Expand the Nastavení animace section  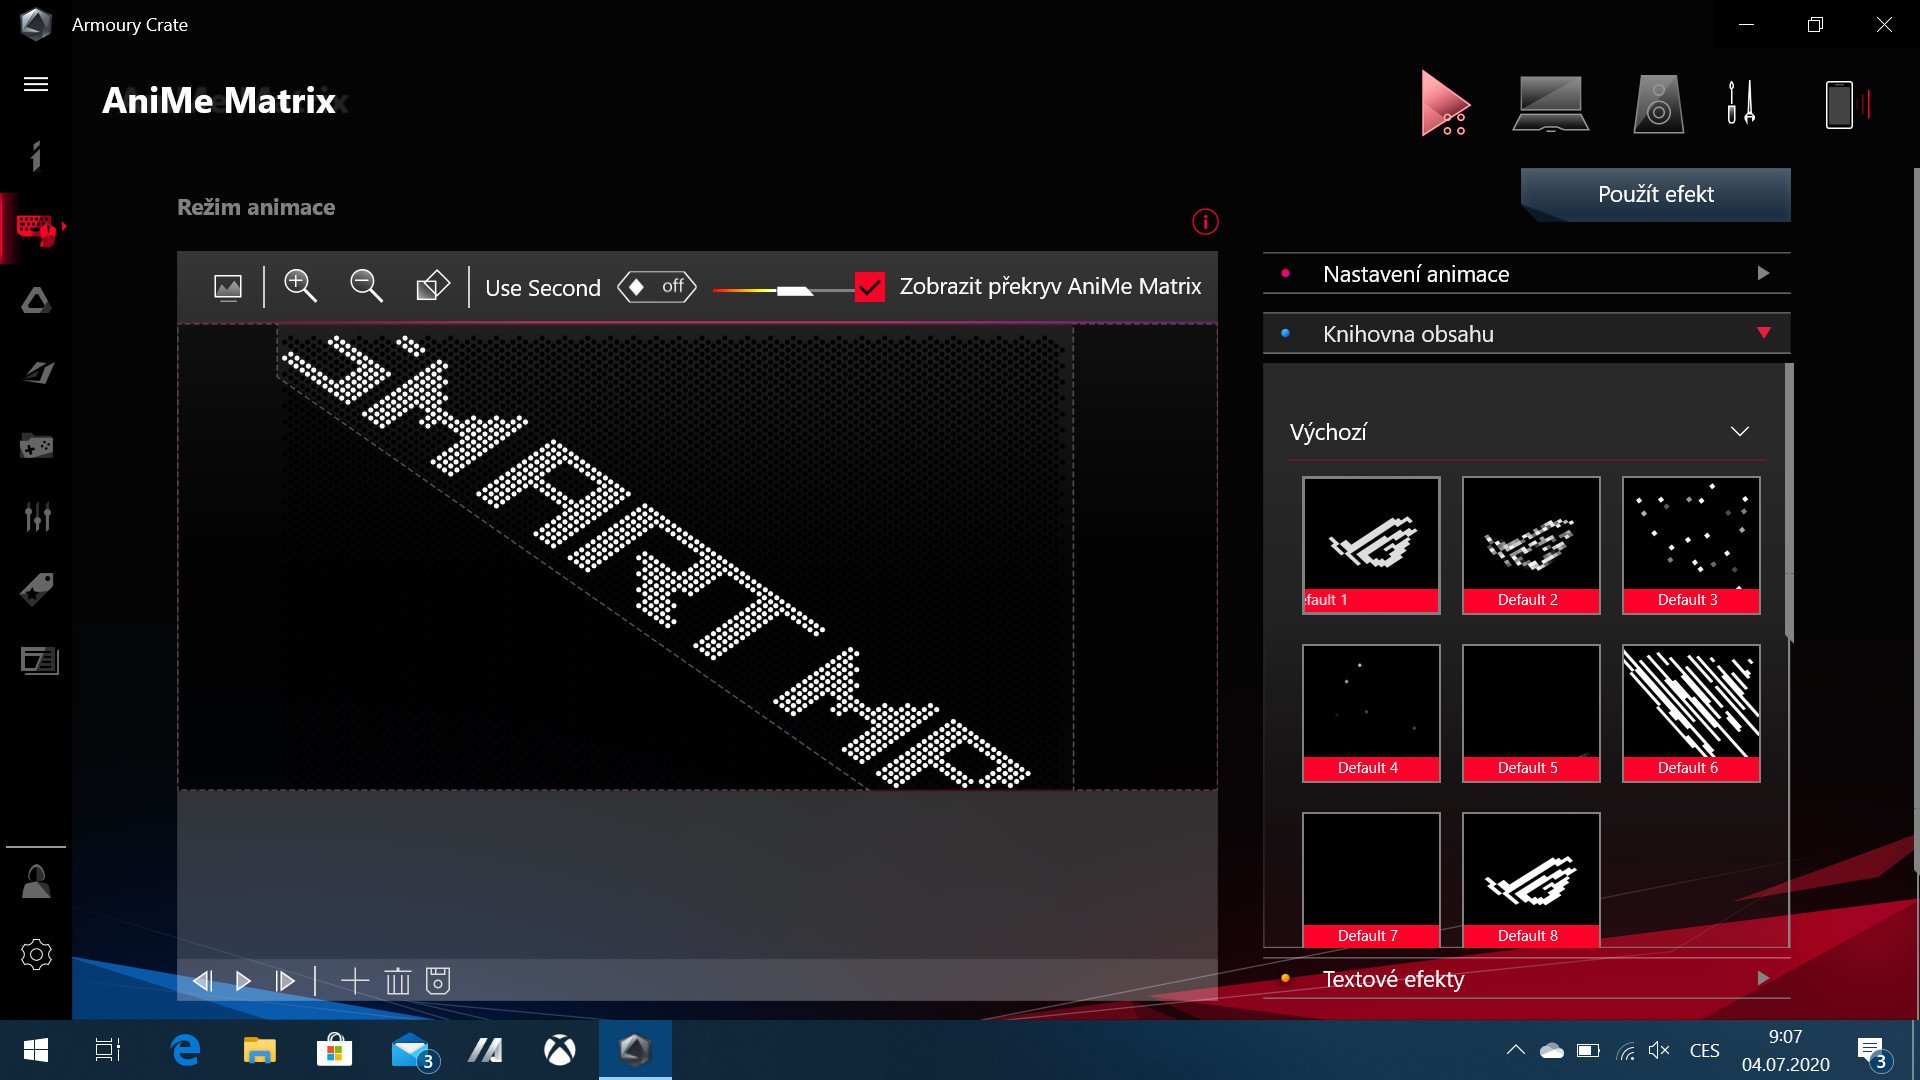point(1526,274)
